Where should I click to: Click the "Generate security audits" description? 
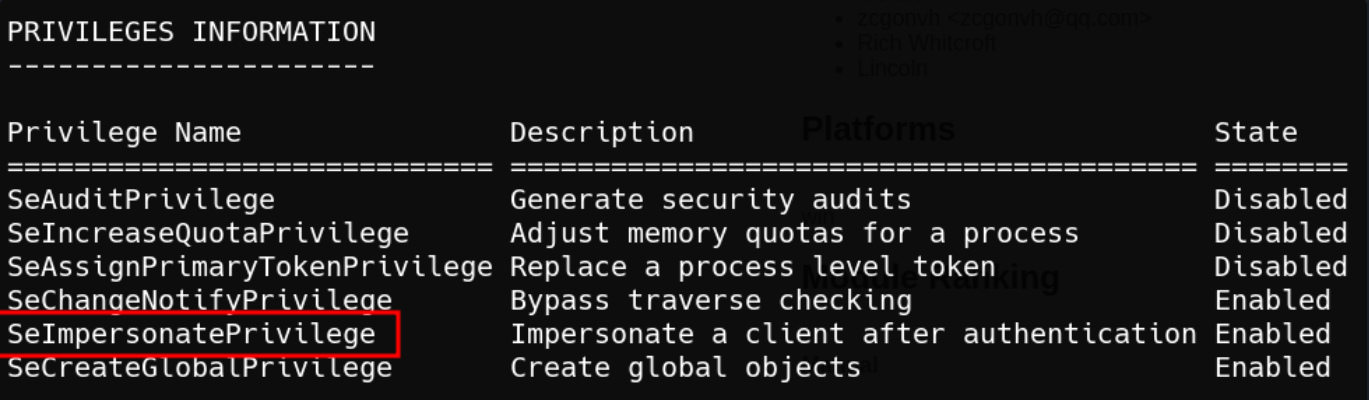click(x=710, y=200)
